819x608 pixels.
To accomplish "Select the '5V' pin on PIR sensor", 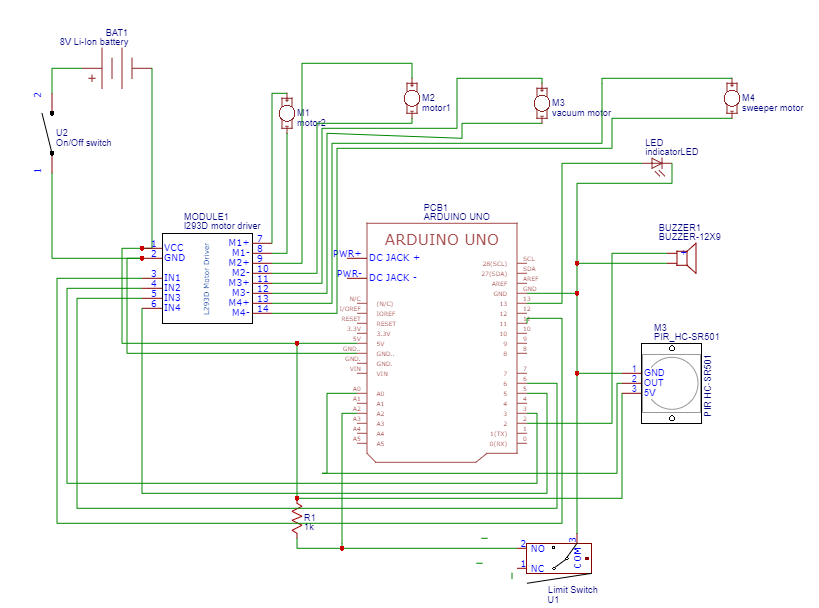I will coord(649,393).
